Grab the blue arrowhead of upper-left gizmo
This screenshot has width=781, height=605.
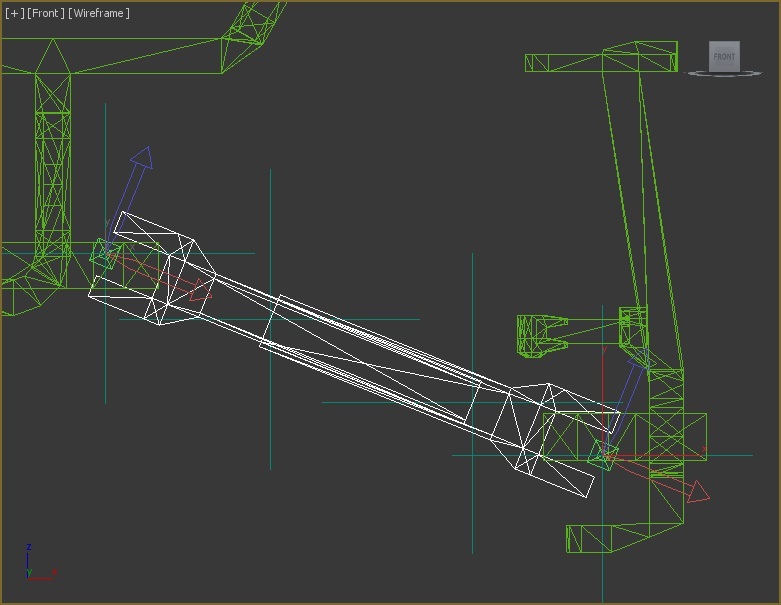click(142, 157)
